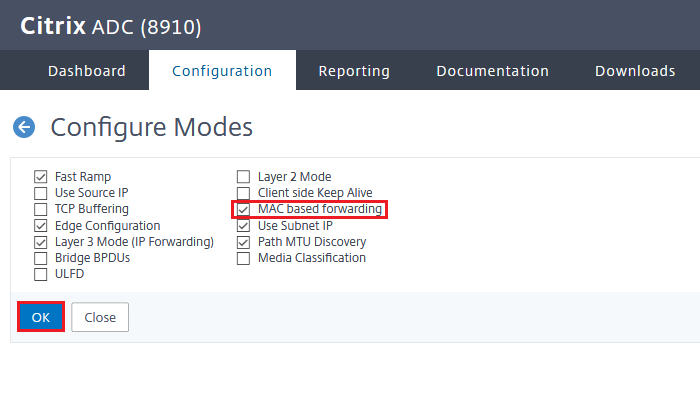Disable Path MTU Discovery checkbox
This screenshot has width=700, height=400.
tap(243, 242)
